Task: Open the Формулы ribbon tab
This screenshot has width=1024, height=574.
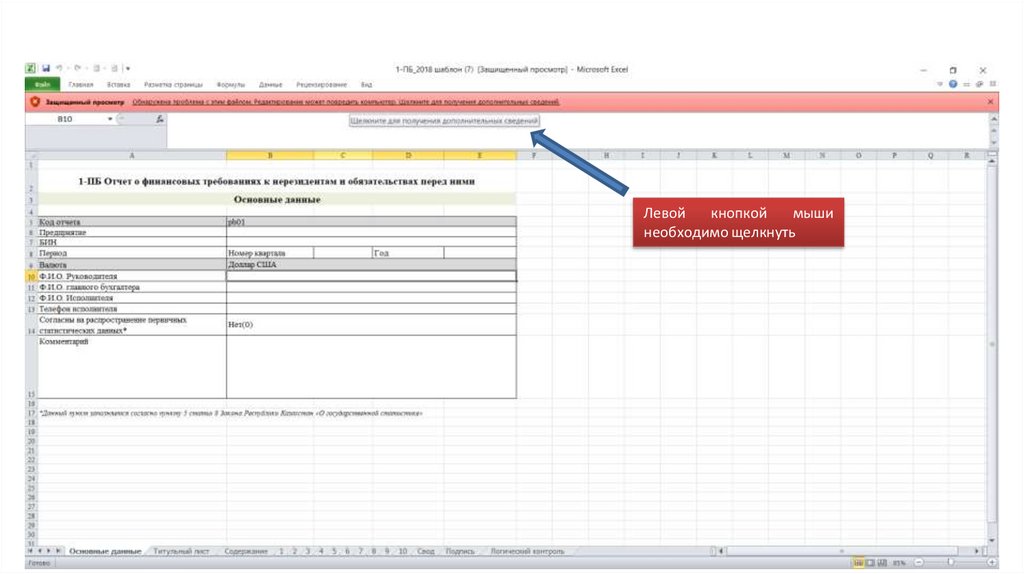Action: [x=231, y=85]
